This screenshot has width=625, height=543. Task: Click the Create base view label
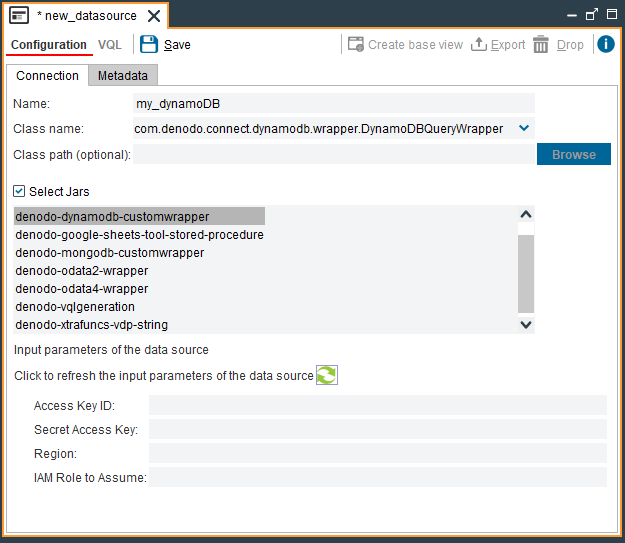(415, 45)
